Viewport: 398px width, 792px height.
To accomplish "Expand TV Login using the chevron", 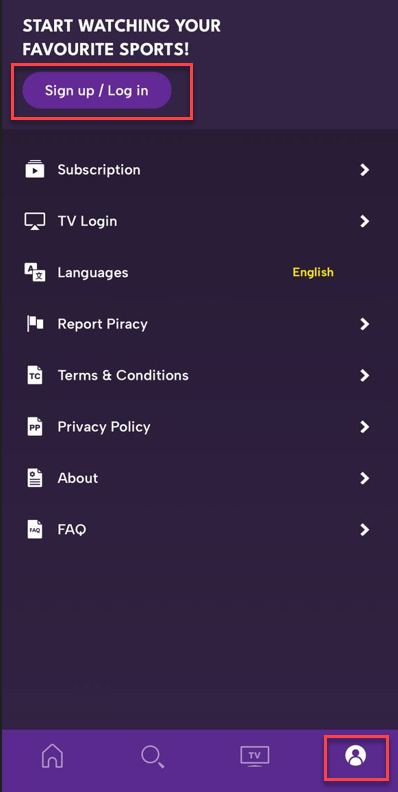I will click(x=365, y=221).
